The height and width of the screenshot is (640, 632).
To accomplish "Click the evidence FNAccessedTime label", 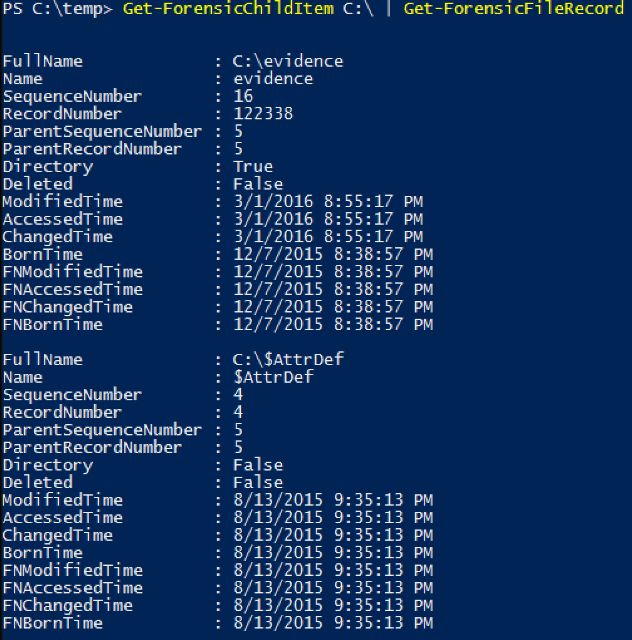I will [x=73, y=289].
